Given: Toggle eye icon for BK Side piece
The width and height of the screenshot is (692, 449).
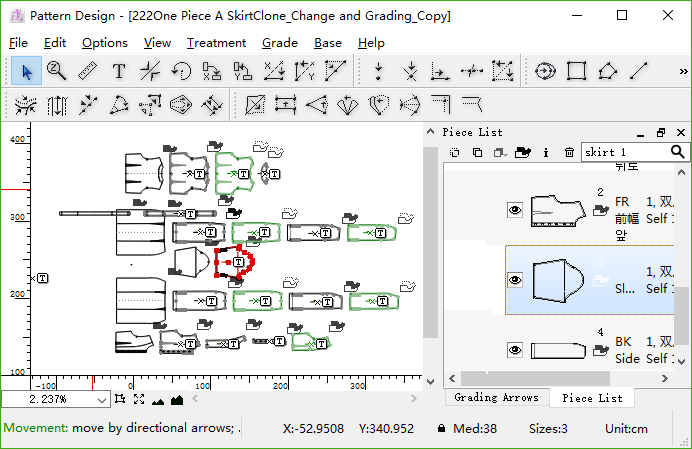Looking at the screenshot, I should (x=515, y=350).
